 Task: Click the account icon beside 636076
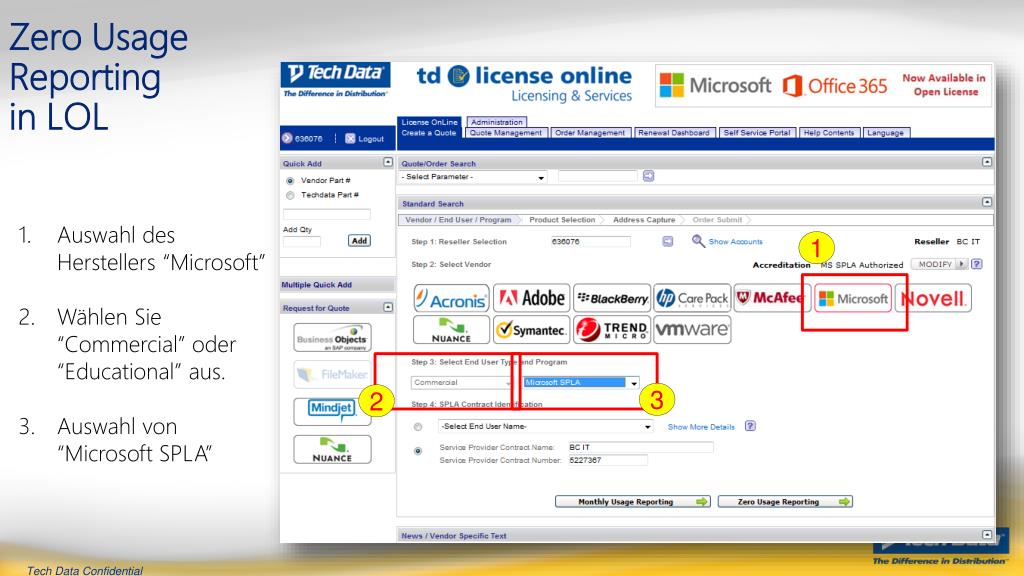pyautogui.click(x=287, y=138)
